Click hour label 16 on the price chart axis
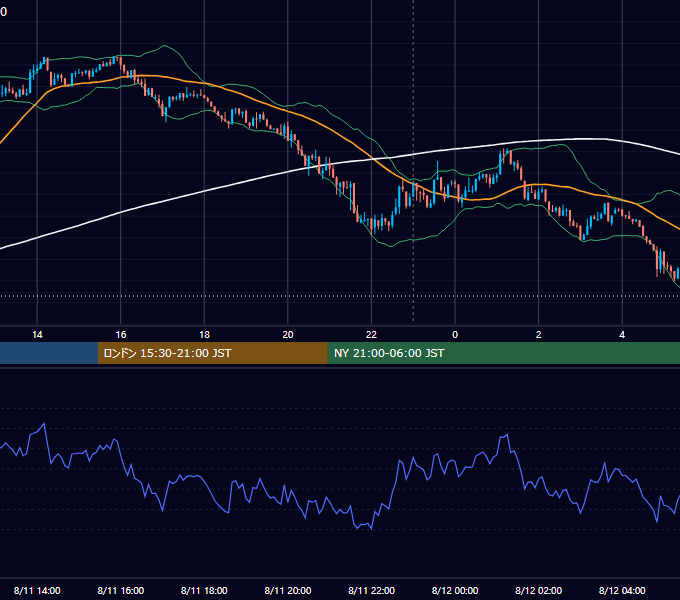The image size is (680, 600). point(121,335)
